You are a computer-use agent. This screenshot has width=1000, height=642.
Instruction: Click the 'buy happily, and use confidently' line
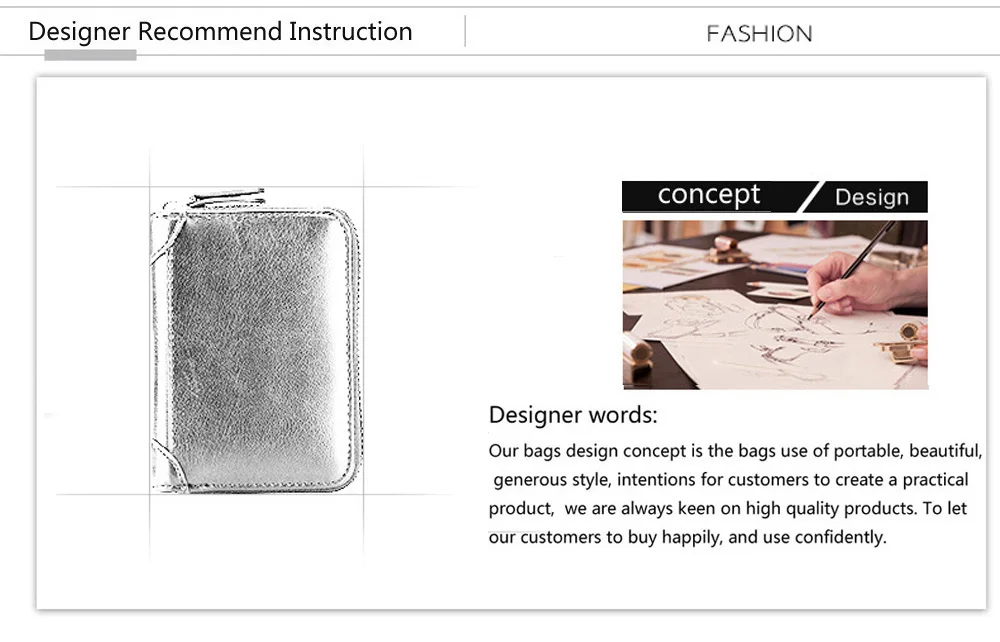(x=688, y=537)
